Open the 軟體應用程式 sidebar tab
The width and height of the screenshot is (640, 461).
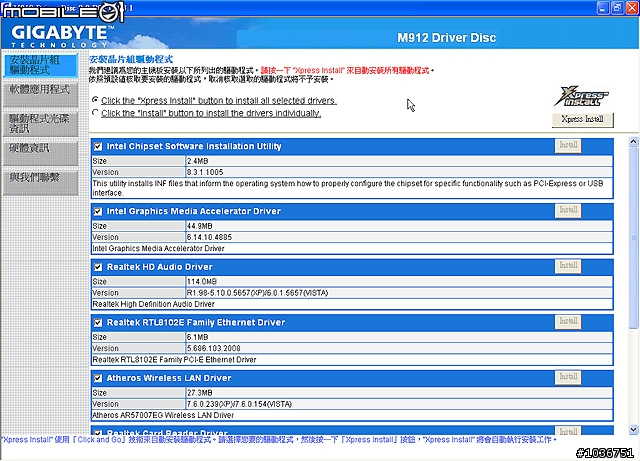pos(40,95)
